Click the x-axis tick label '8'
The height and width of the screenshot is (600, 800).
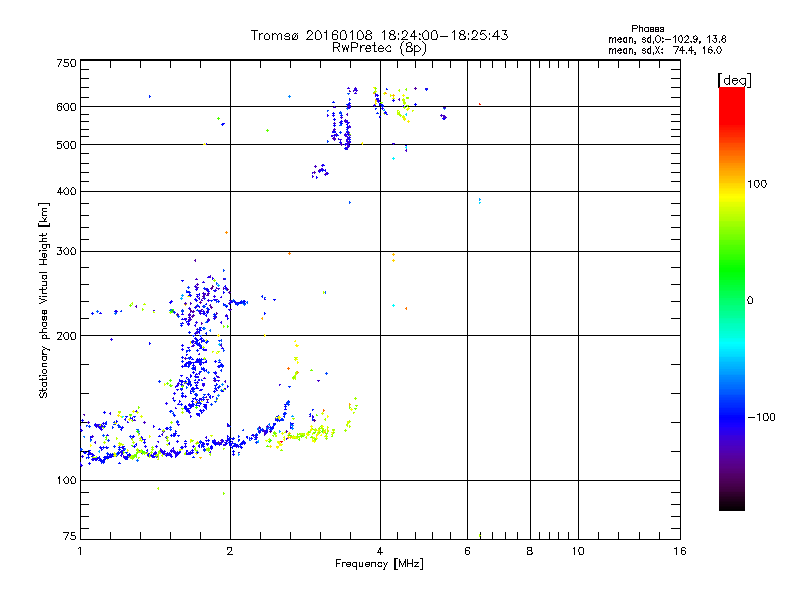(530, 551)
